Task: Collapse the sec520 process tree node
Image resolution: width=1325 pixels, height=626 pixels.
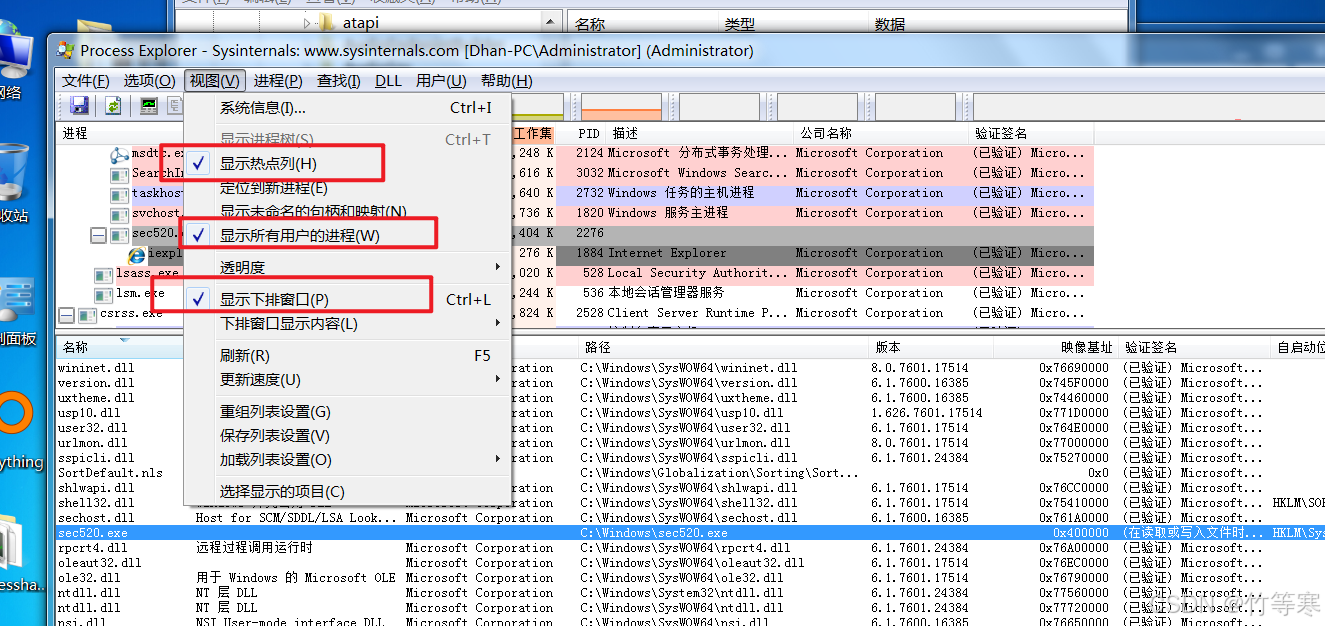Action: click(x=98, y=235)
